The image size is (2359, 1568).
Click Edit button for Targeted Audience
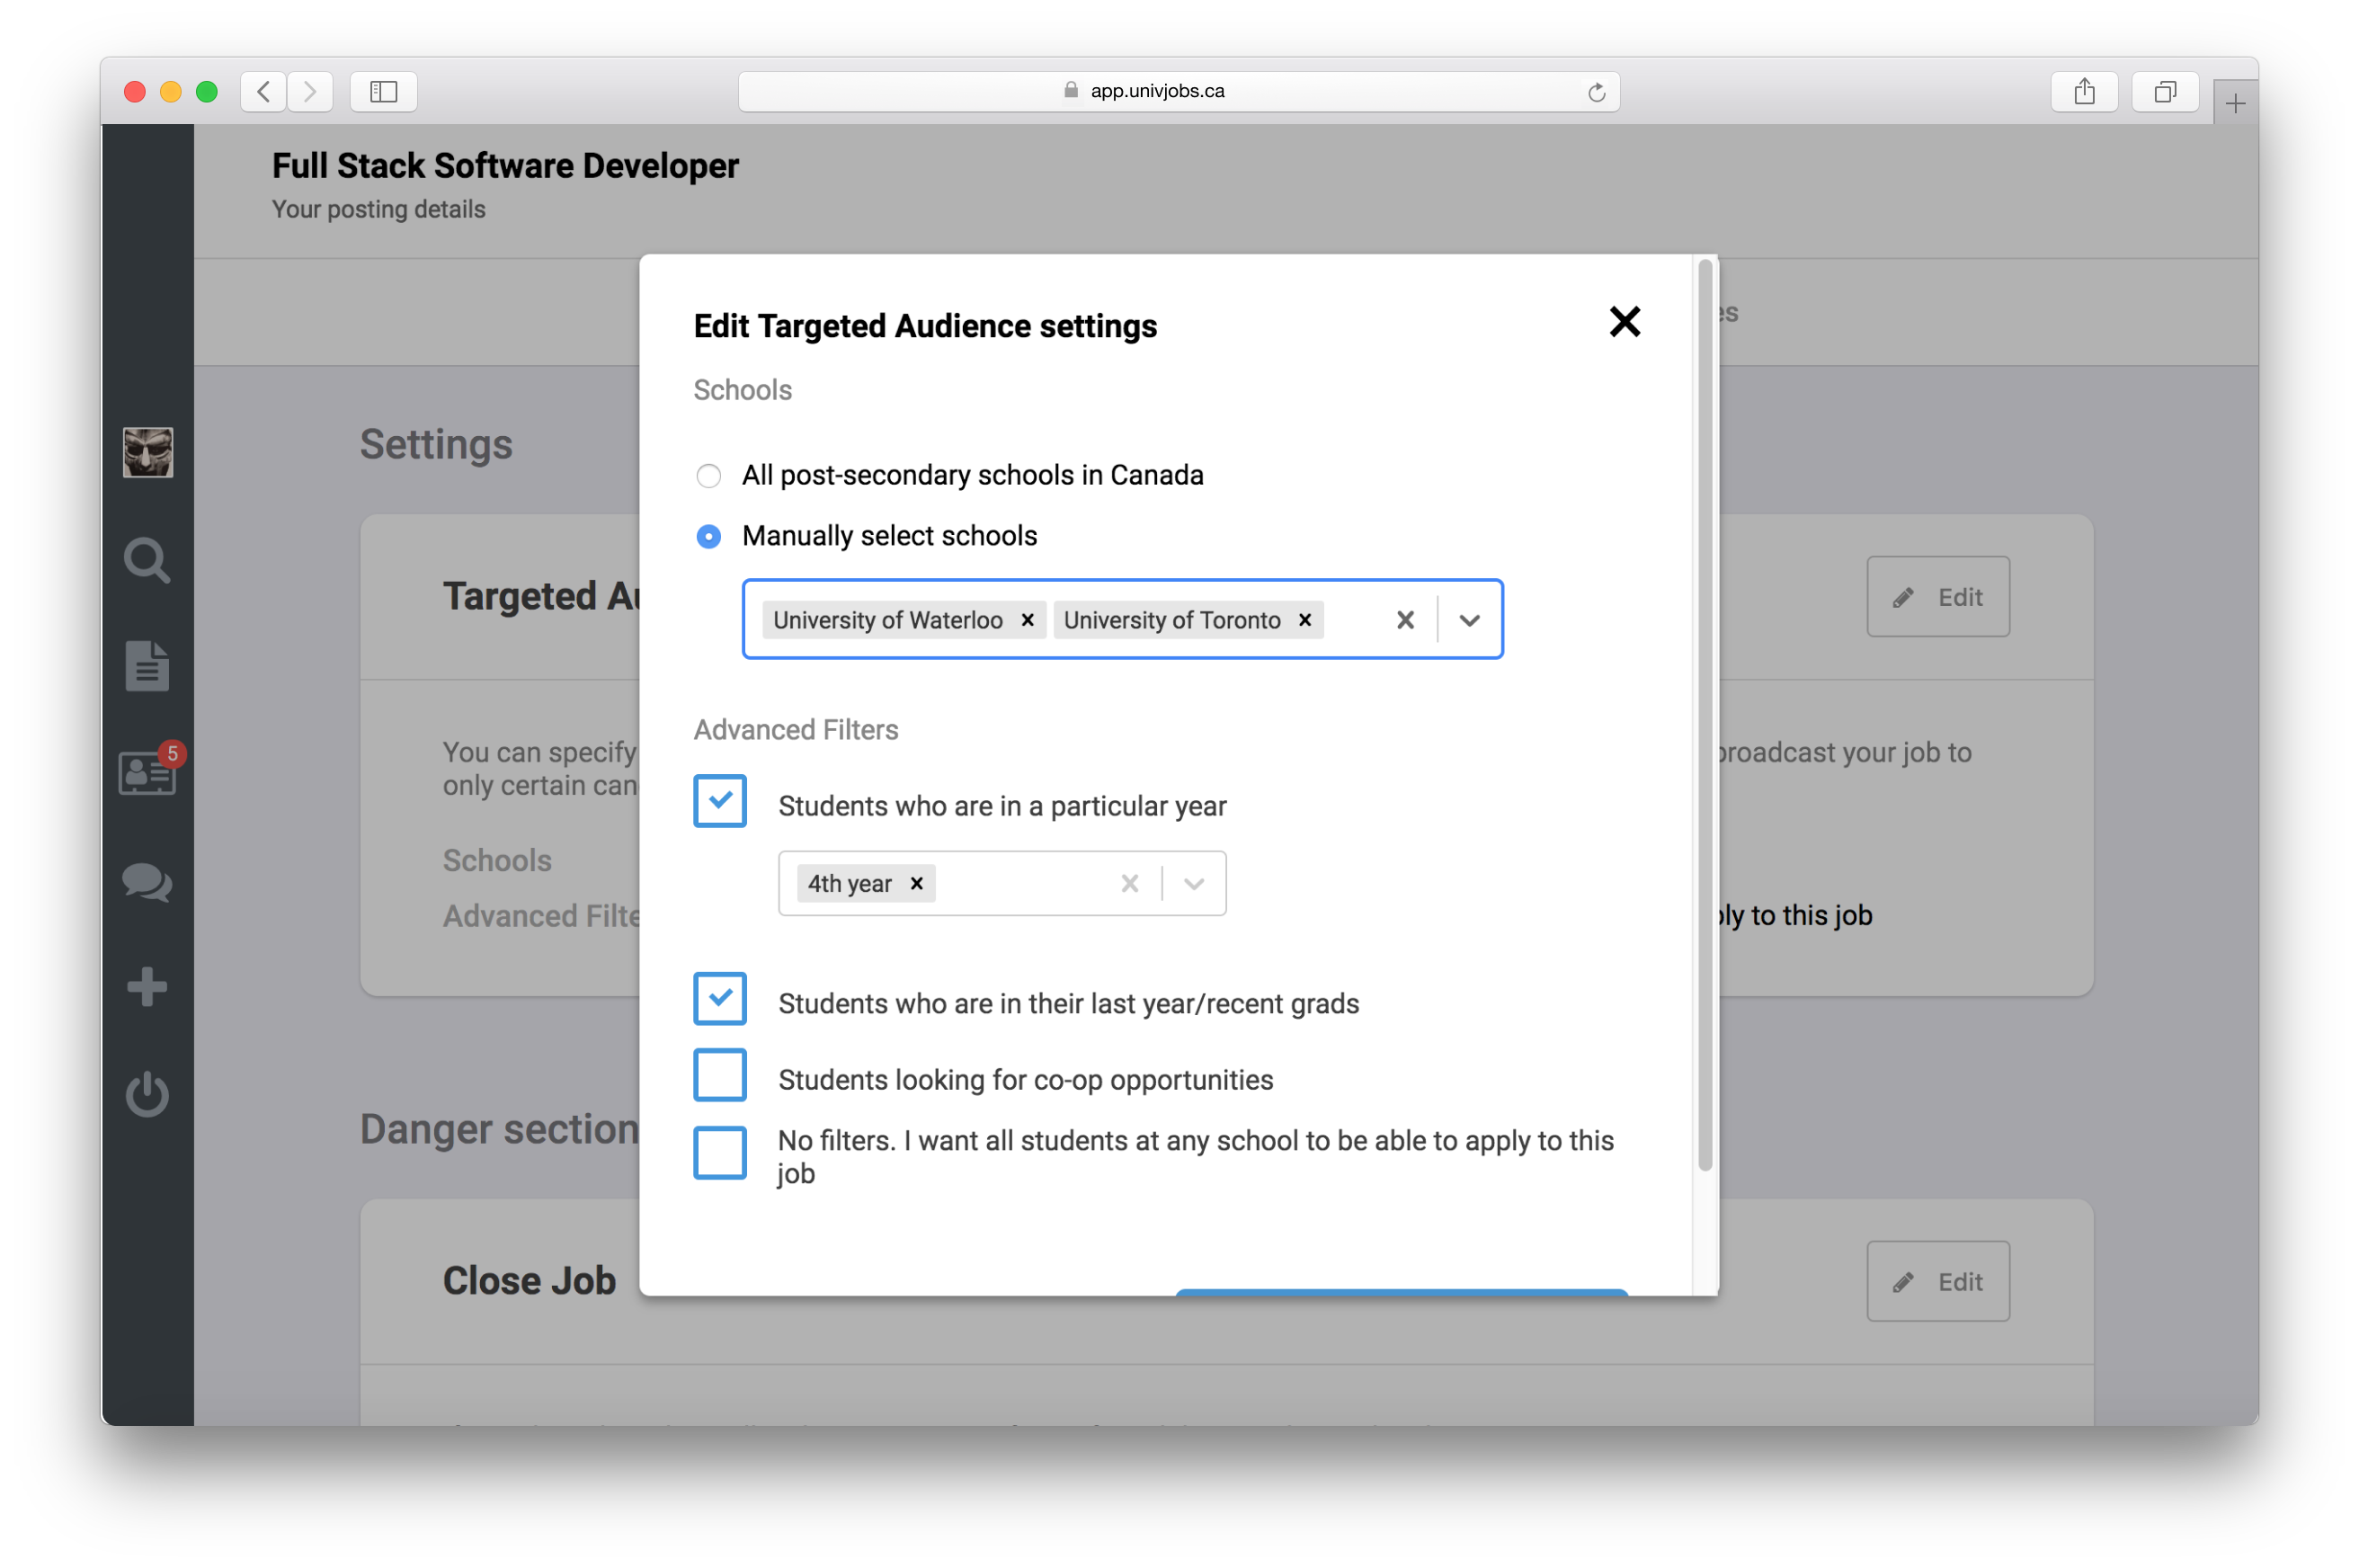(1937, 597)
